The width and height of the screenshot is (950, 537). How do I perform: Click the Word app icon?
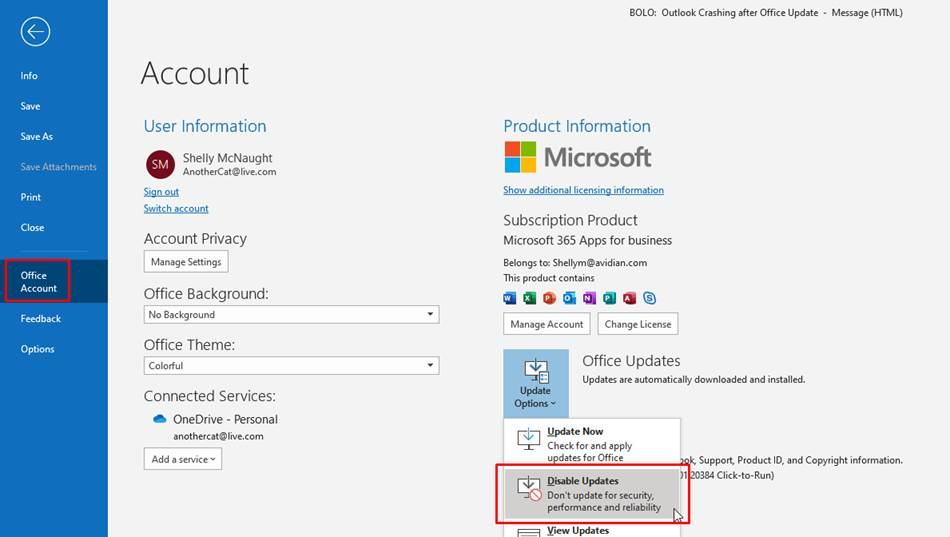pos(510,298)
